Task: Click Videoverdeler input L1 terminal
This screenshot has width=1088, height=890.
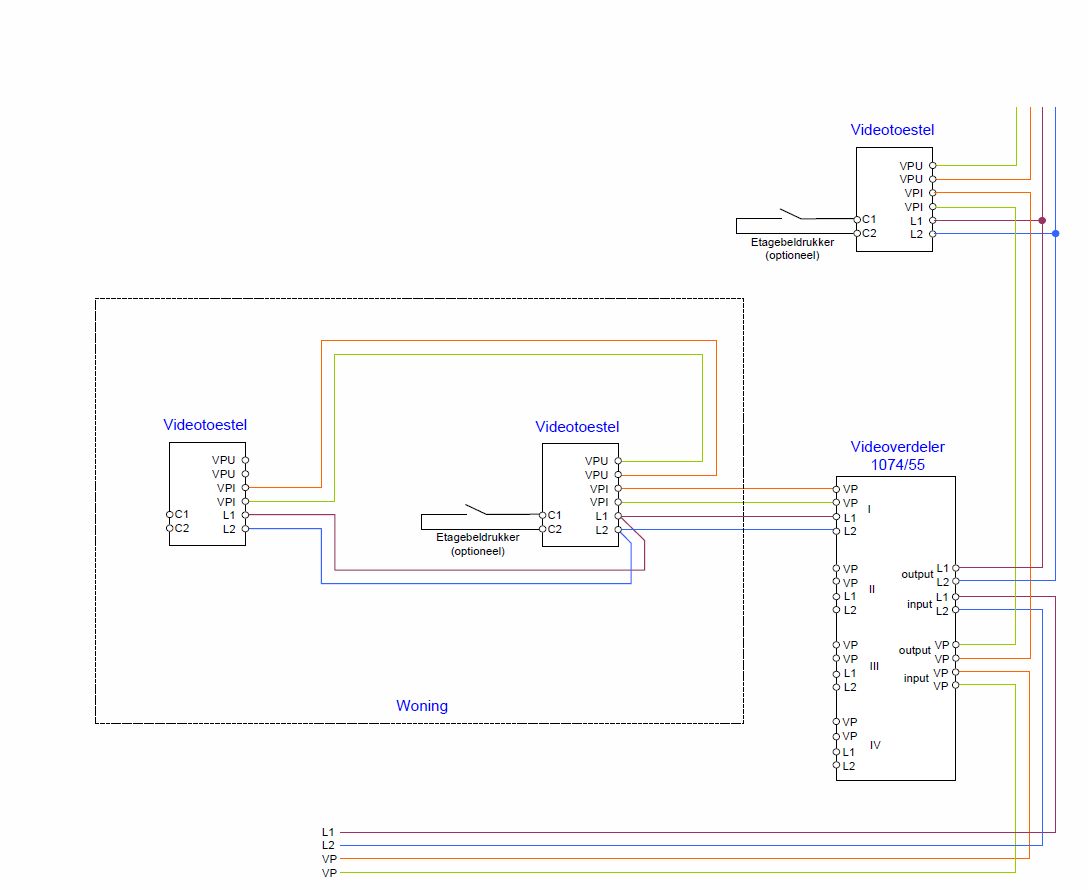Action: tap(955, 597)
